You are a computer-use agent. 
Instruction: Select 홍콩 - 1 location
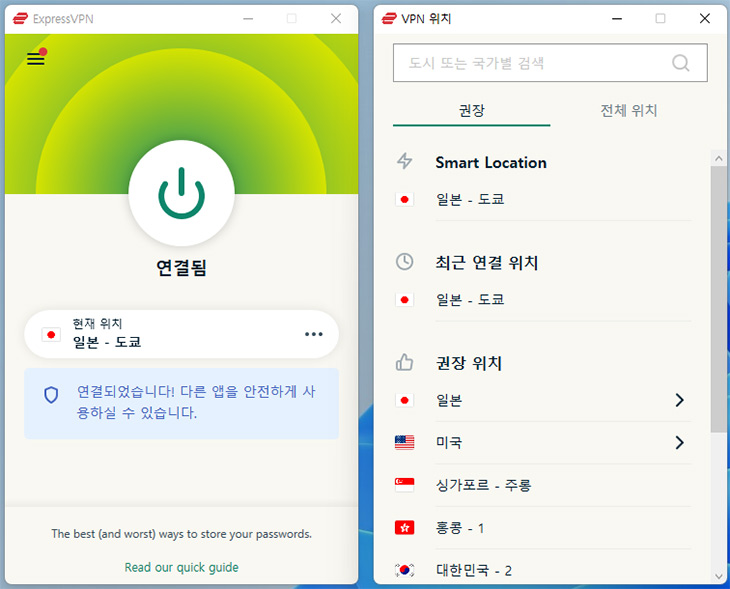click(x=542, y=528)
